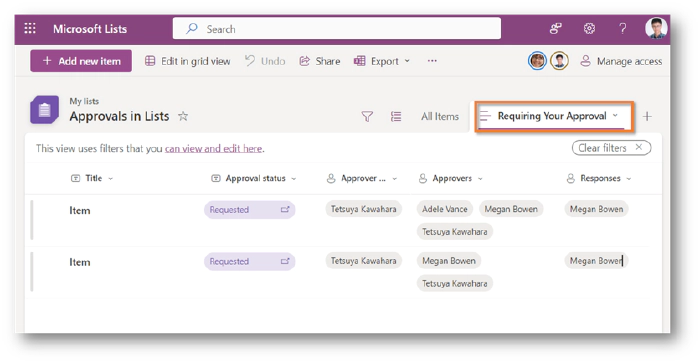This screenshot has height=363, width=700.
Task: Open approval details icon in first row
Action: click(x=285, y=209)
